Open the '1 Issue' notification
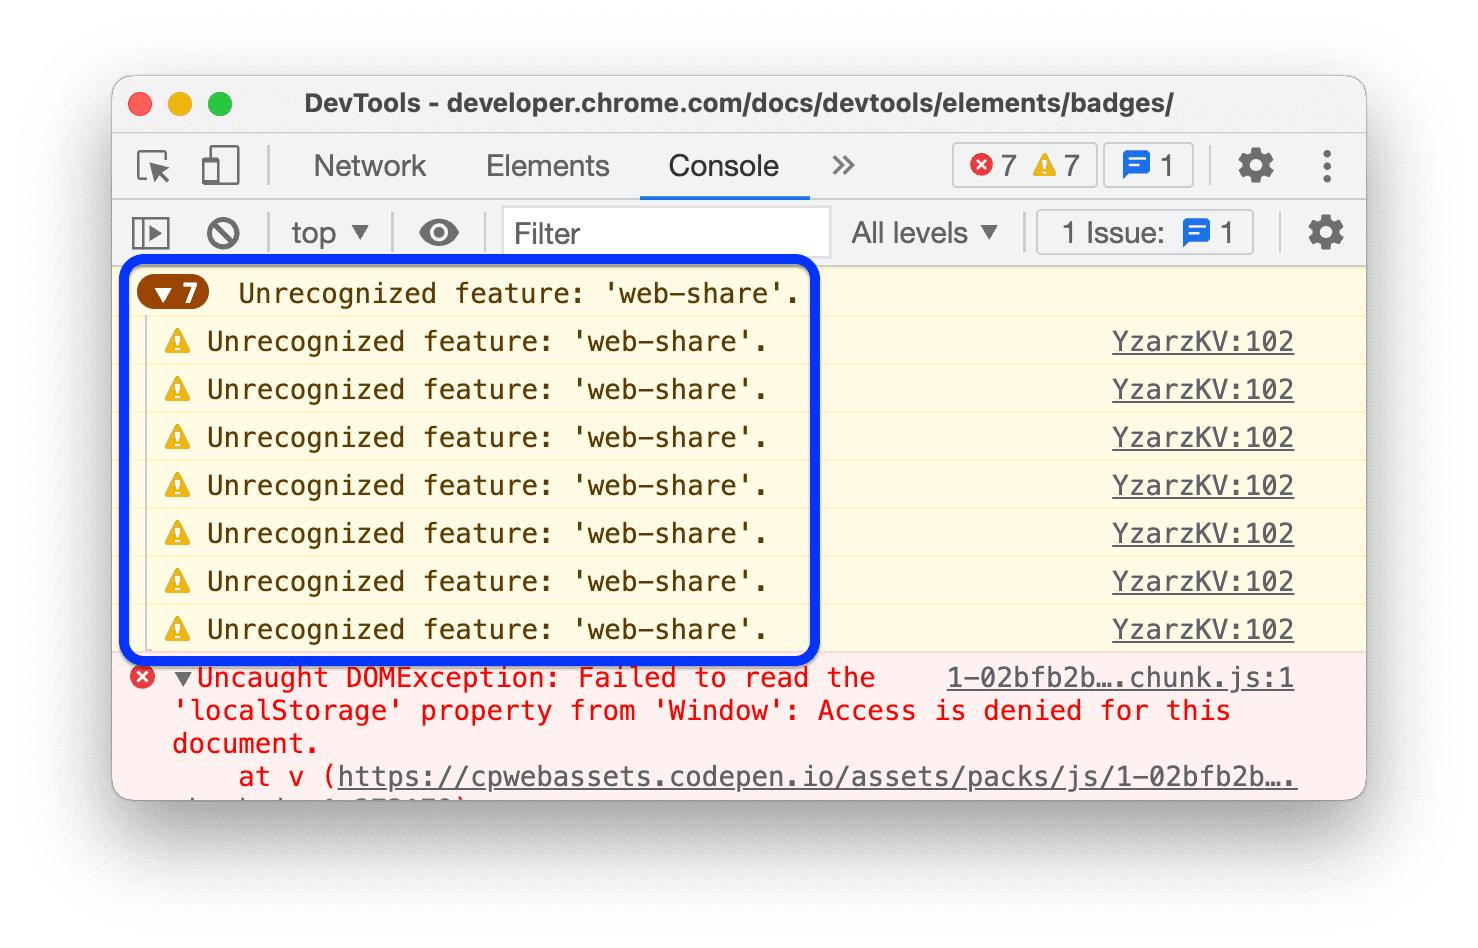This screenshot has width=1478, height=948. pyautogui.click(x=1144, y=232)
